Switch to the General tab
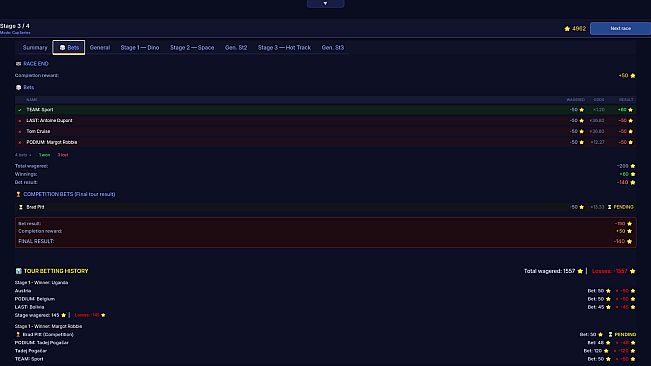 point(100,48)
